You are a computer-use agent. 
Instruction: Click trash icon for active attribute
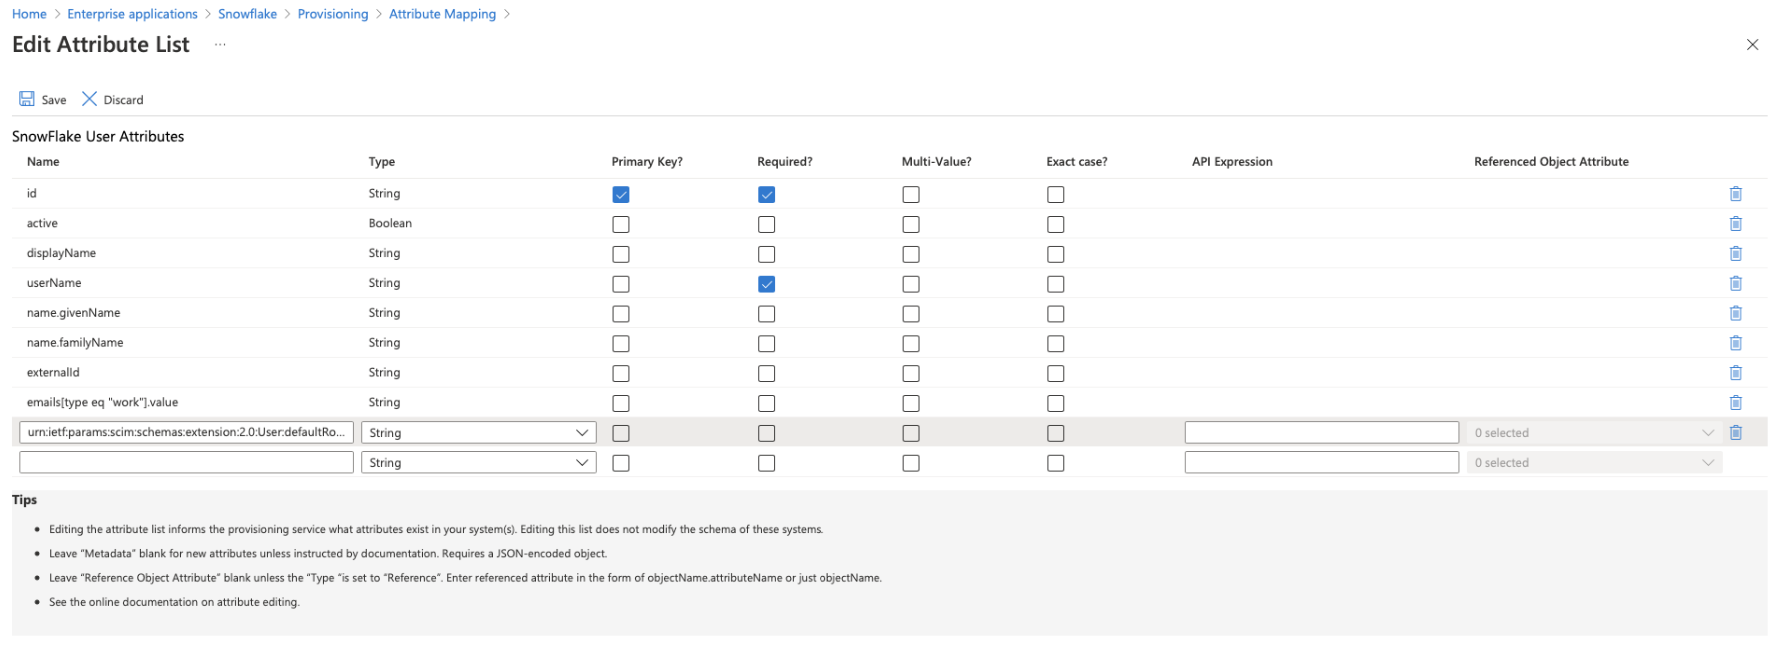click(1735, 224)
